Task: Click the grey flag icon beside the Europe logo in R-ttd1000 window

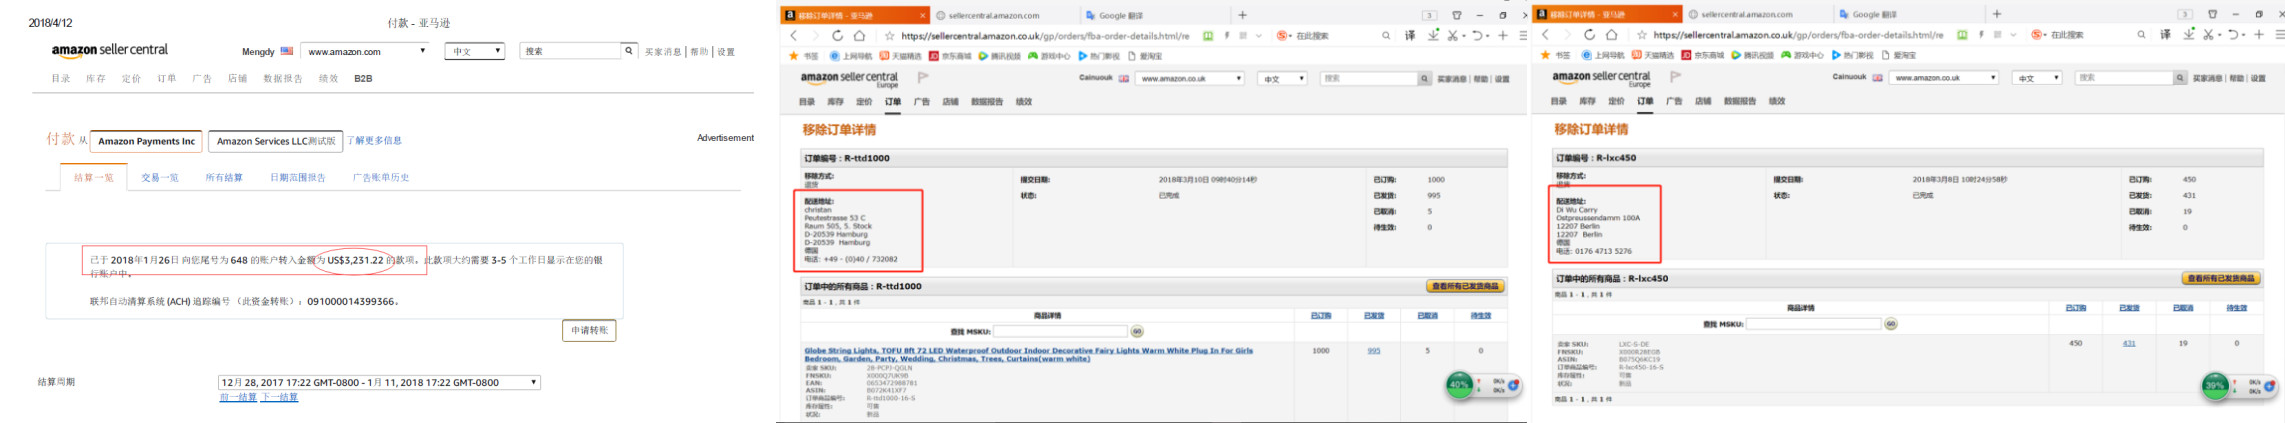Action: point(923,77)
